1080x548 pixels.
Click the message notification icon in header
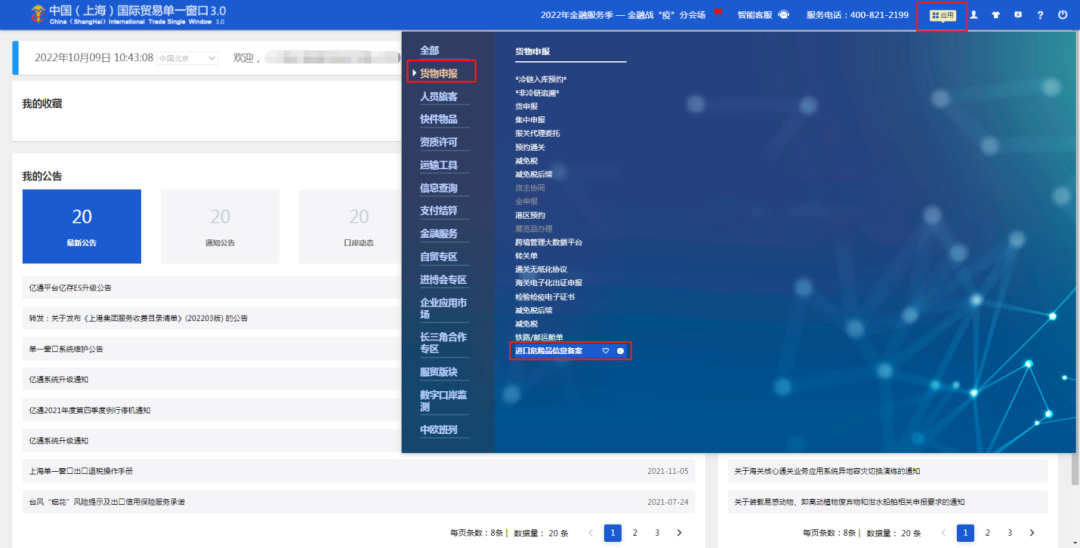tap(1018, 14)
